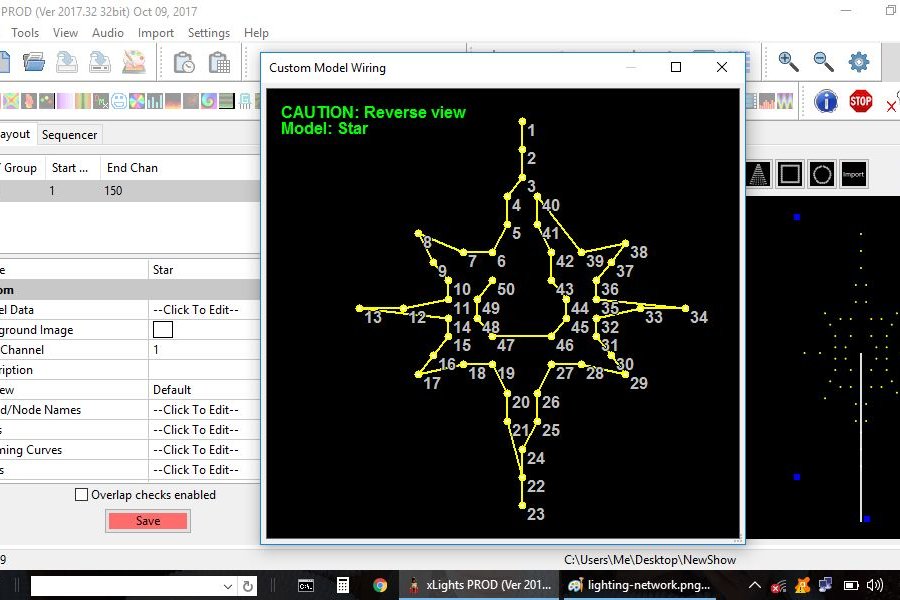Image resolution: width=900 pixels, height=600 pixels.
Task: Select the crossed Butterfly effect icon
Action: [11, 102]
